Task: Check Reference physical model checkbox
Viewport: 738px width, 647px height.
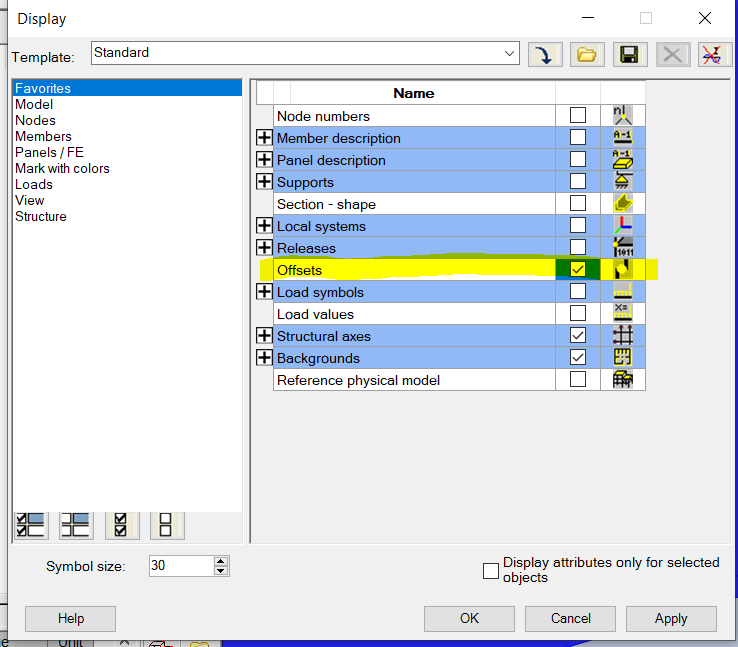Action: (x=578, y=379)
